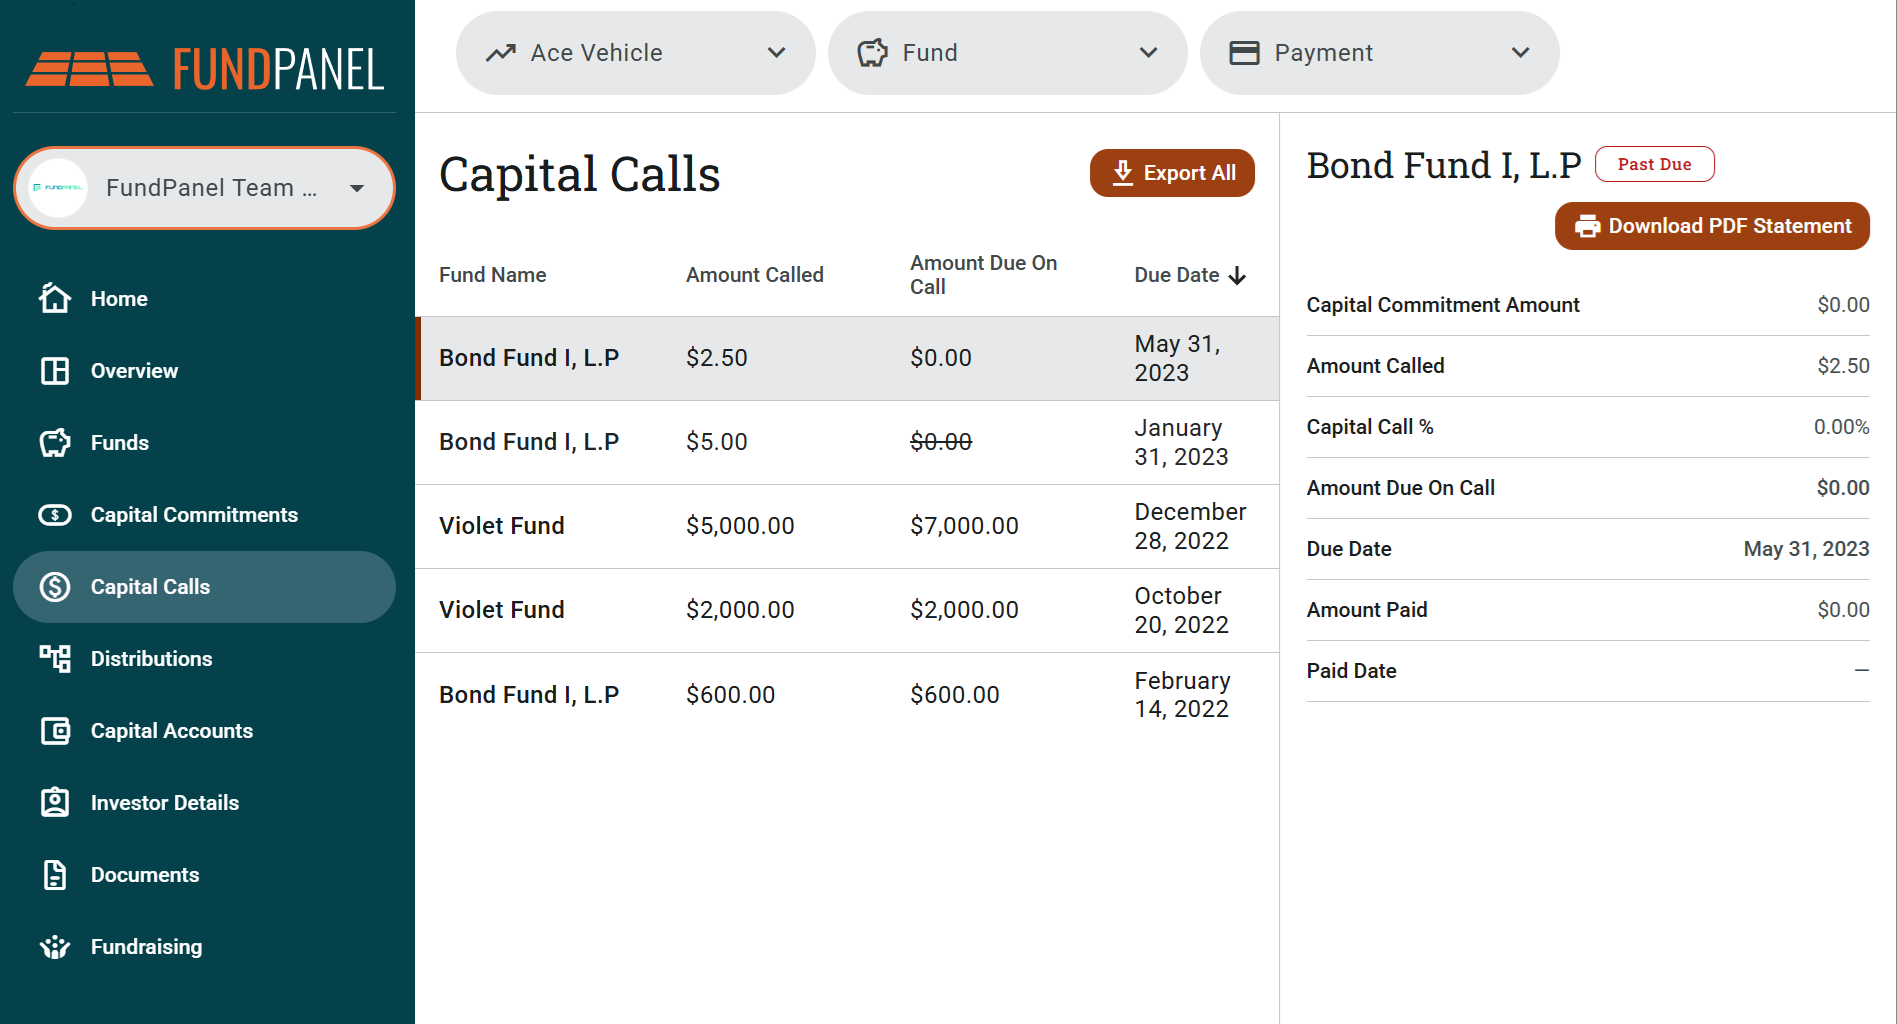Click the Amount Paid label in details
Screen dimensions: 1897x1024
click(1367, 610)
